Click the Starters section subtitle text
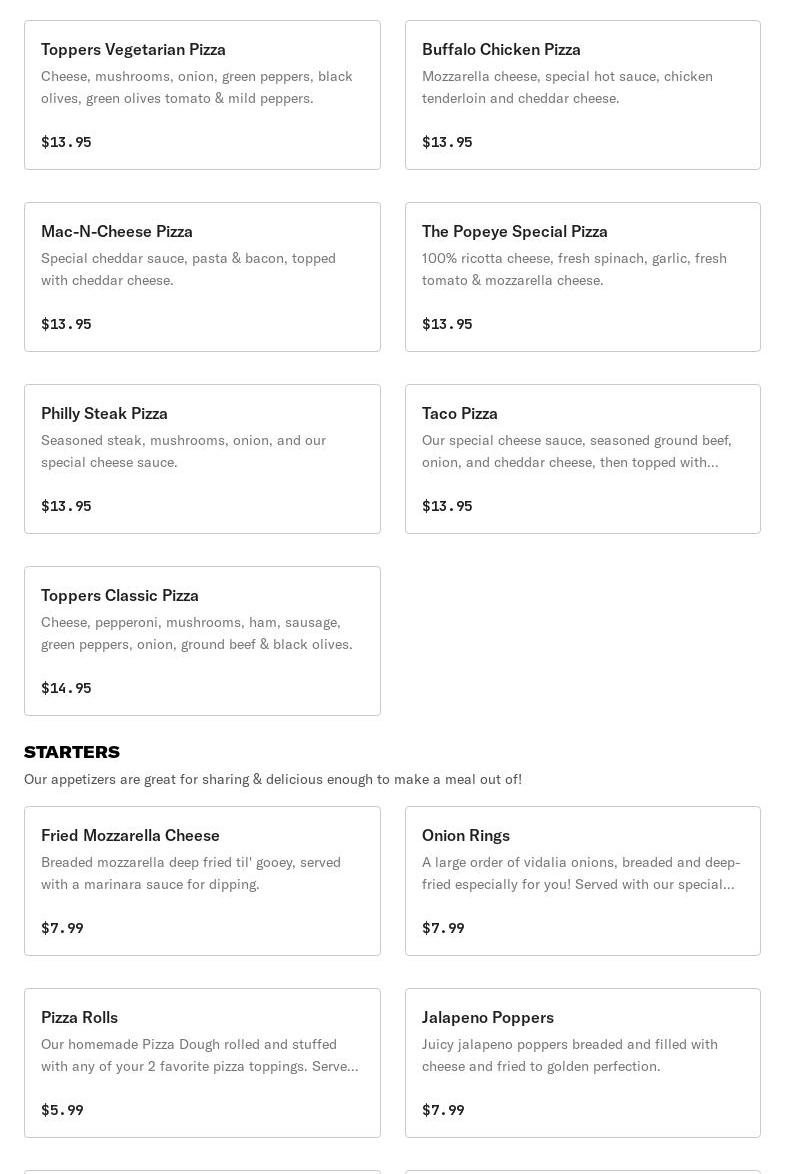Screen dimensions: 785x1174 273,779
